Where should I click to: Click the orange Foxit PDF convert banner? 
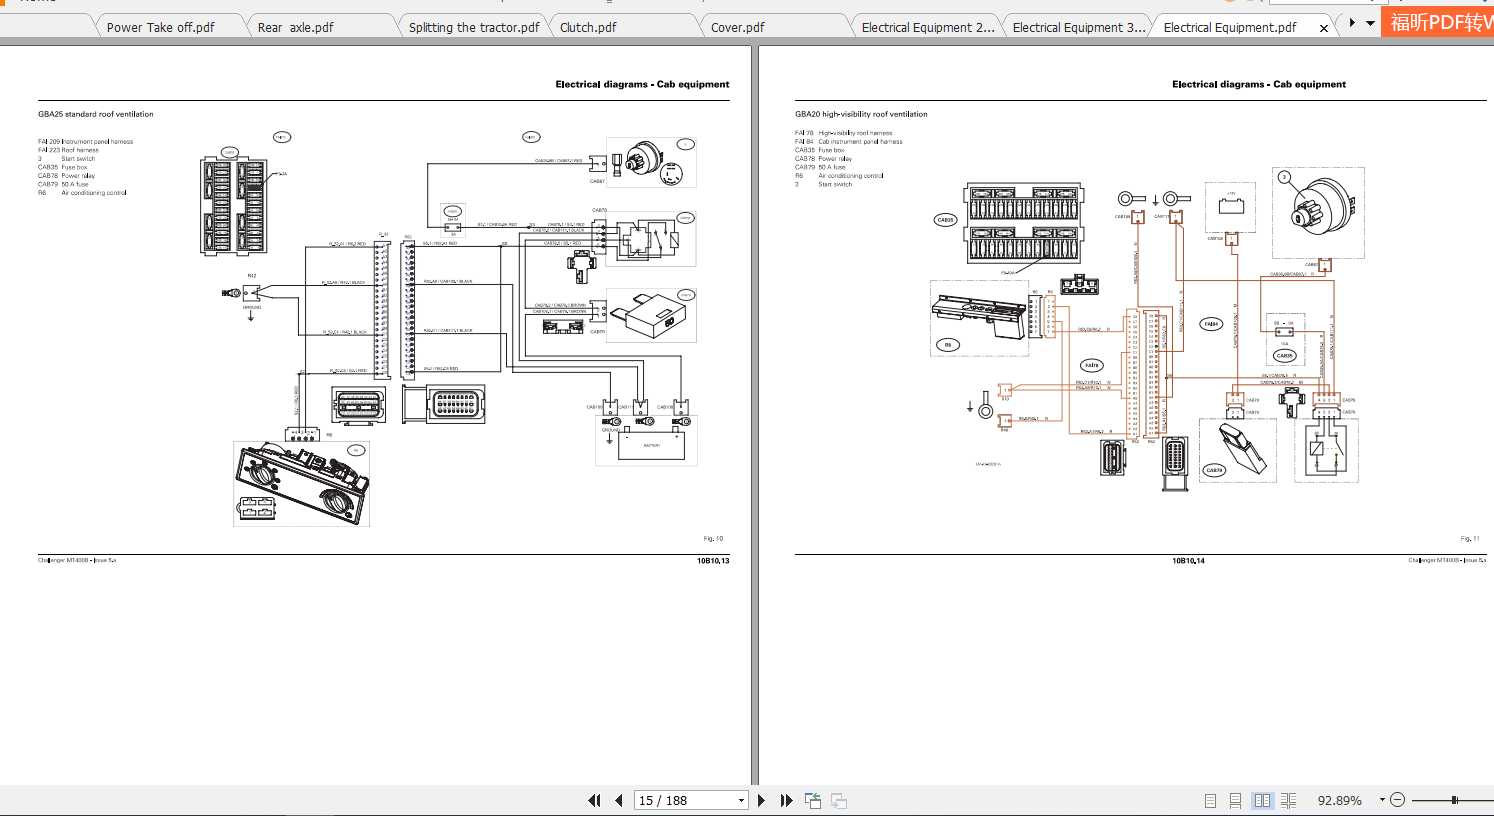tap(1437, 22)
